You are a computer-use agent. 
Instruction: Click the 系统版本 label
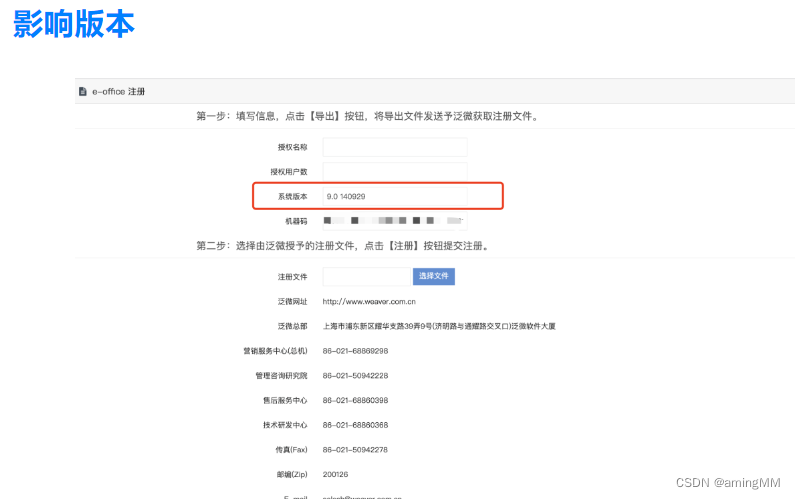(293, 197)
